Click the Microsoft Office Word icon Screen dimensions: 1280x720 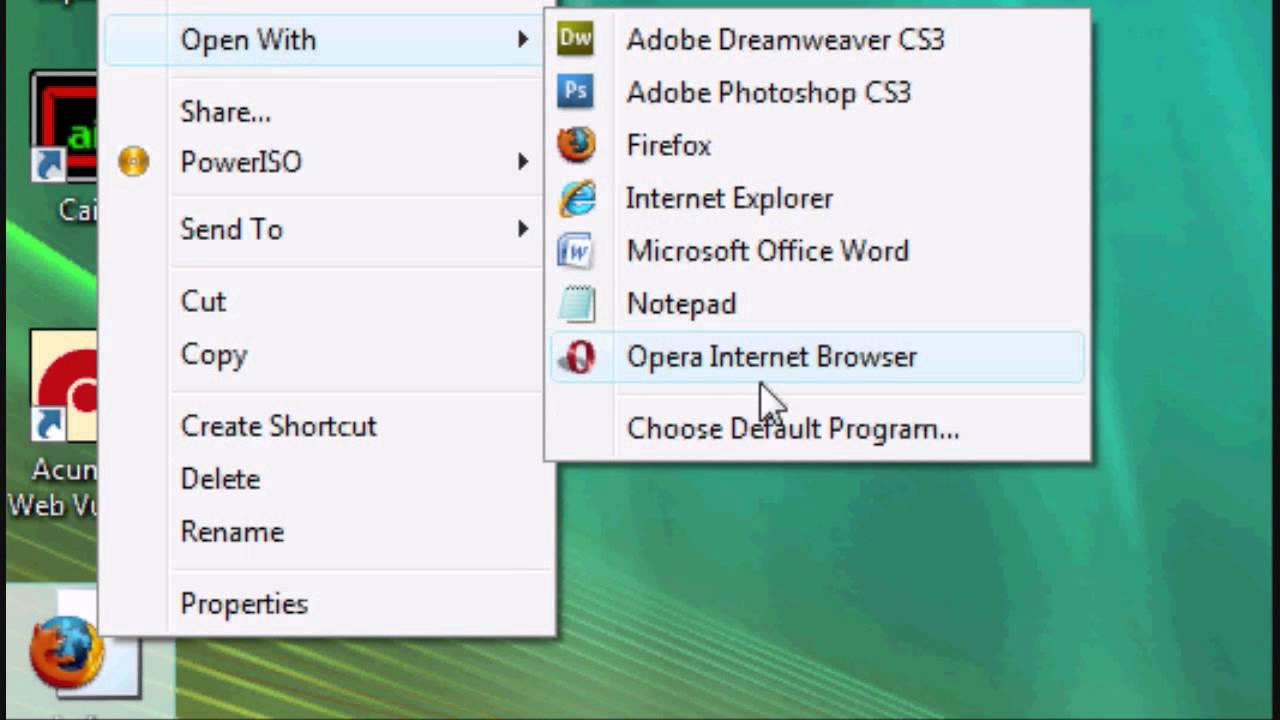(x=575, y=251)
